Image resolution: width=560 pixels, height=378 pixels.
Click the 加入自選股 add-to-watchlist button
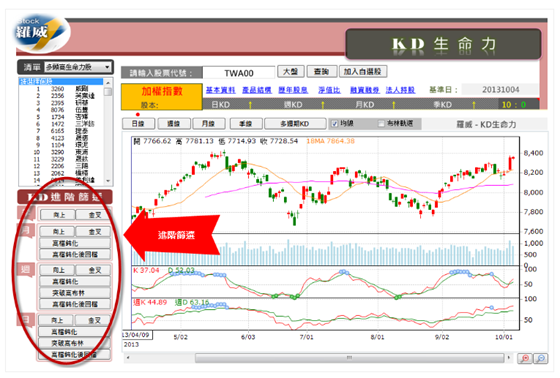pos(363,71)
